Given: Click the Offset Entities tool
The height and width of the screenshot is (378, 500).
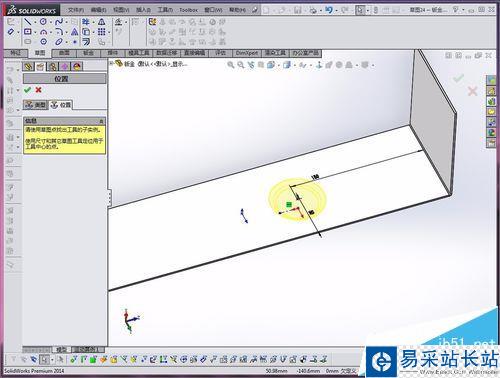Looking at the screenshot, I should [x=86, y=42].
